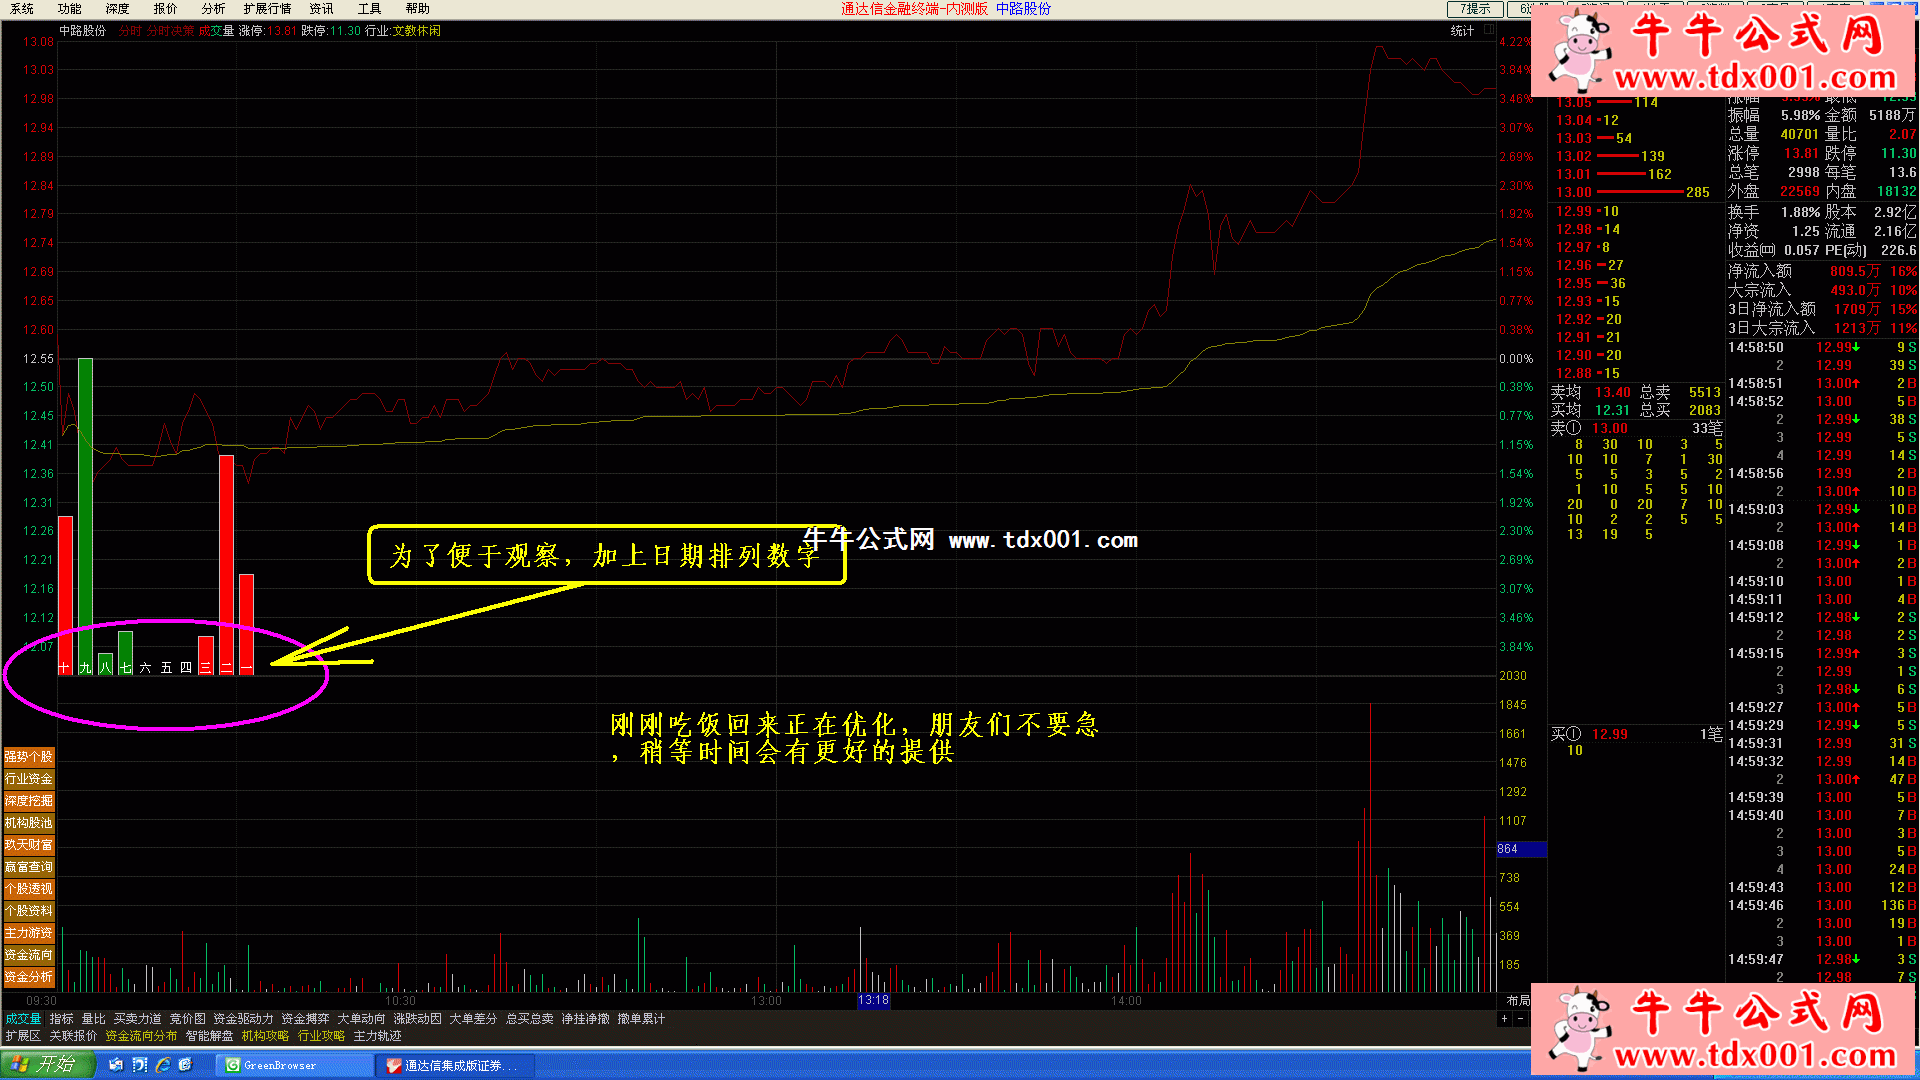Open the 扩展行情 menu
This screenshot has width=1920, height=1080.
point(267,9)
